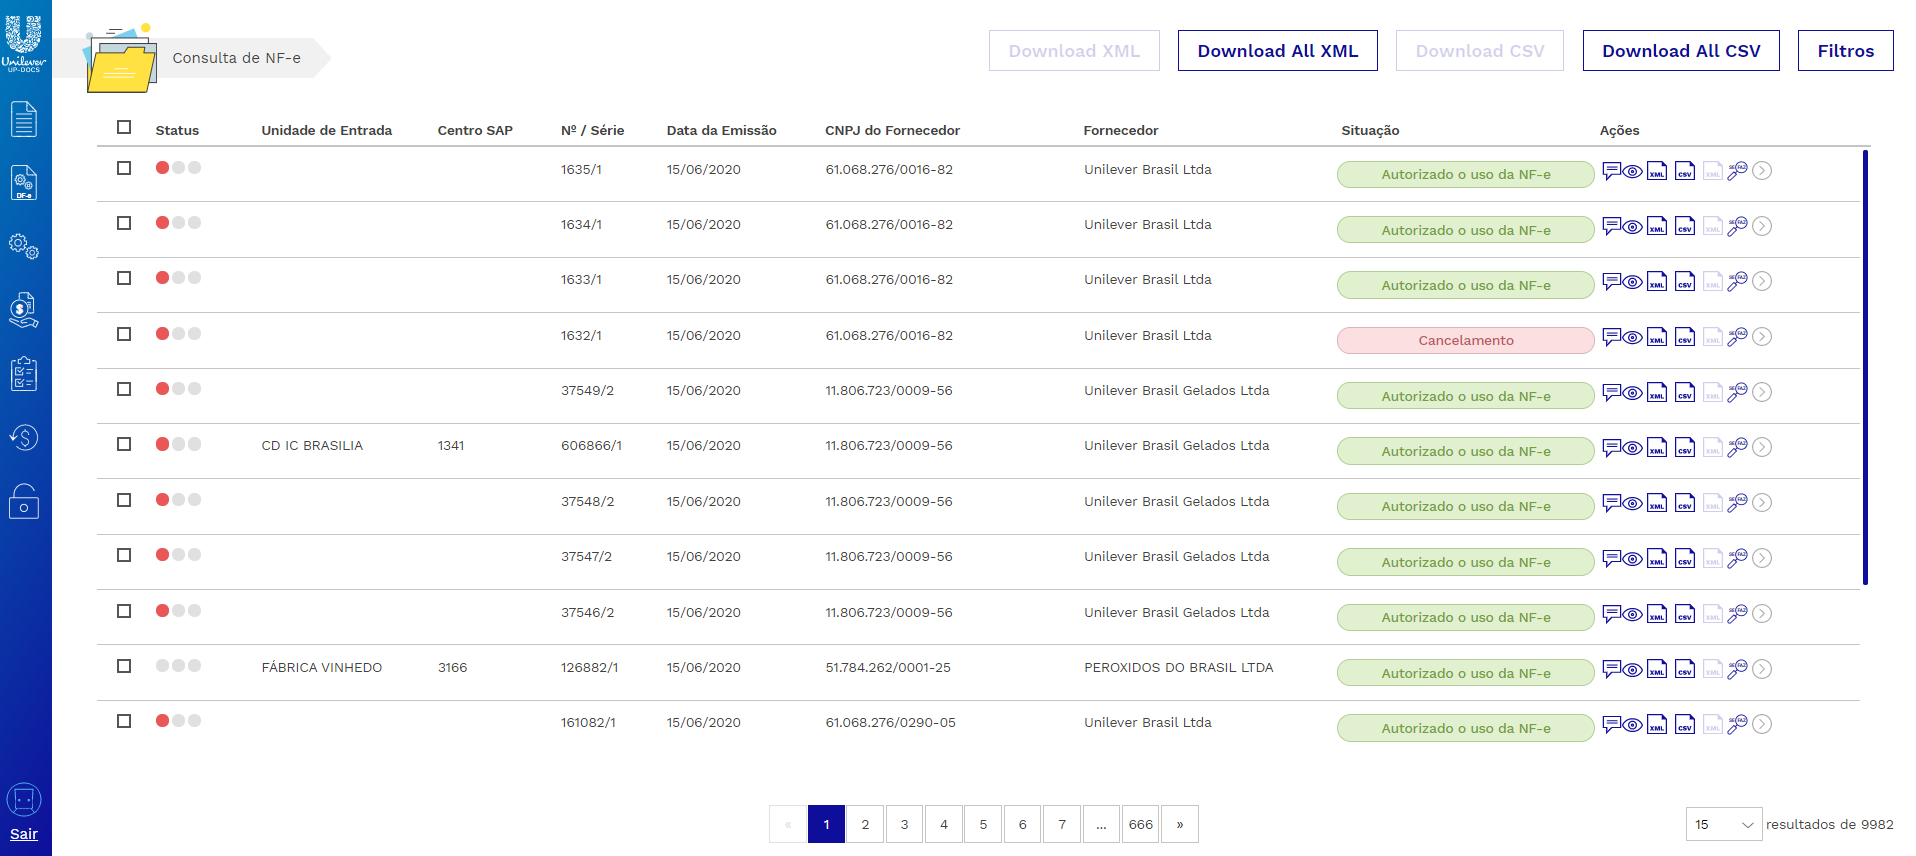Click the Download CSV button
This screenshot has width=1916, height=856.
1480,51
